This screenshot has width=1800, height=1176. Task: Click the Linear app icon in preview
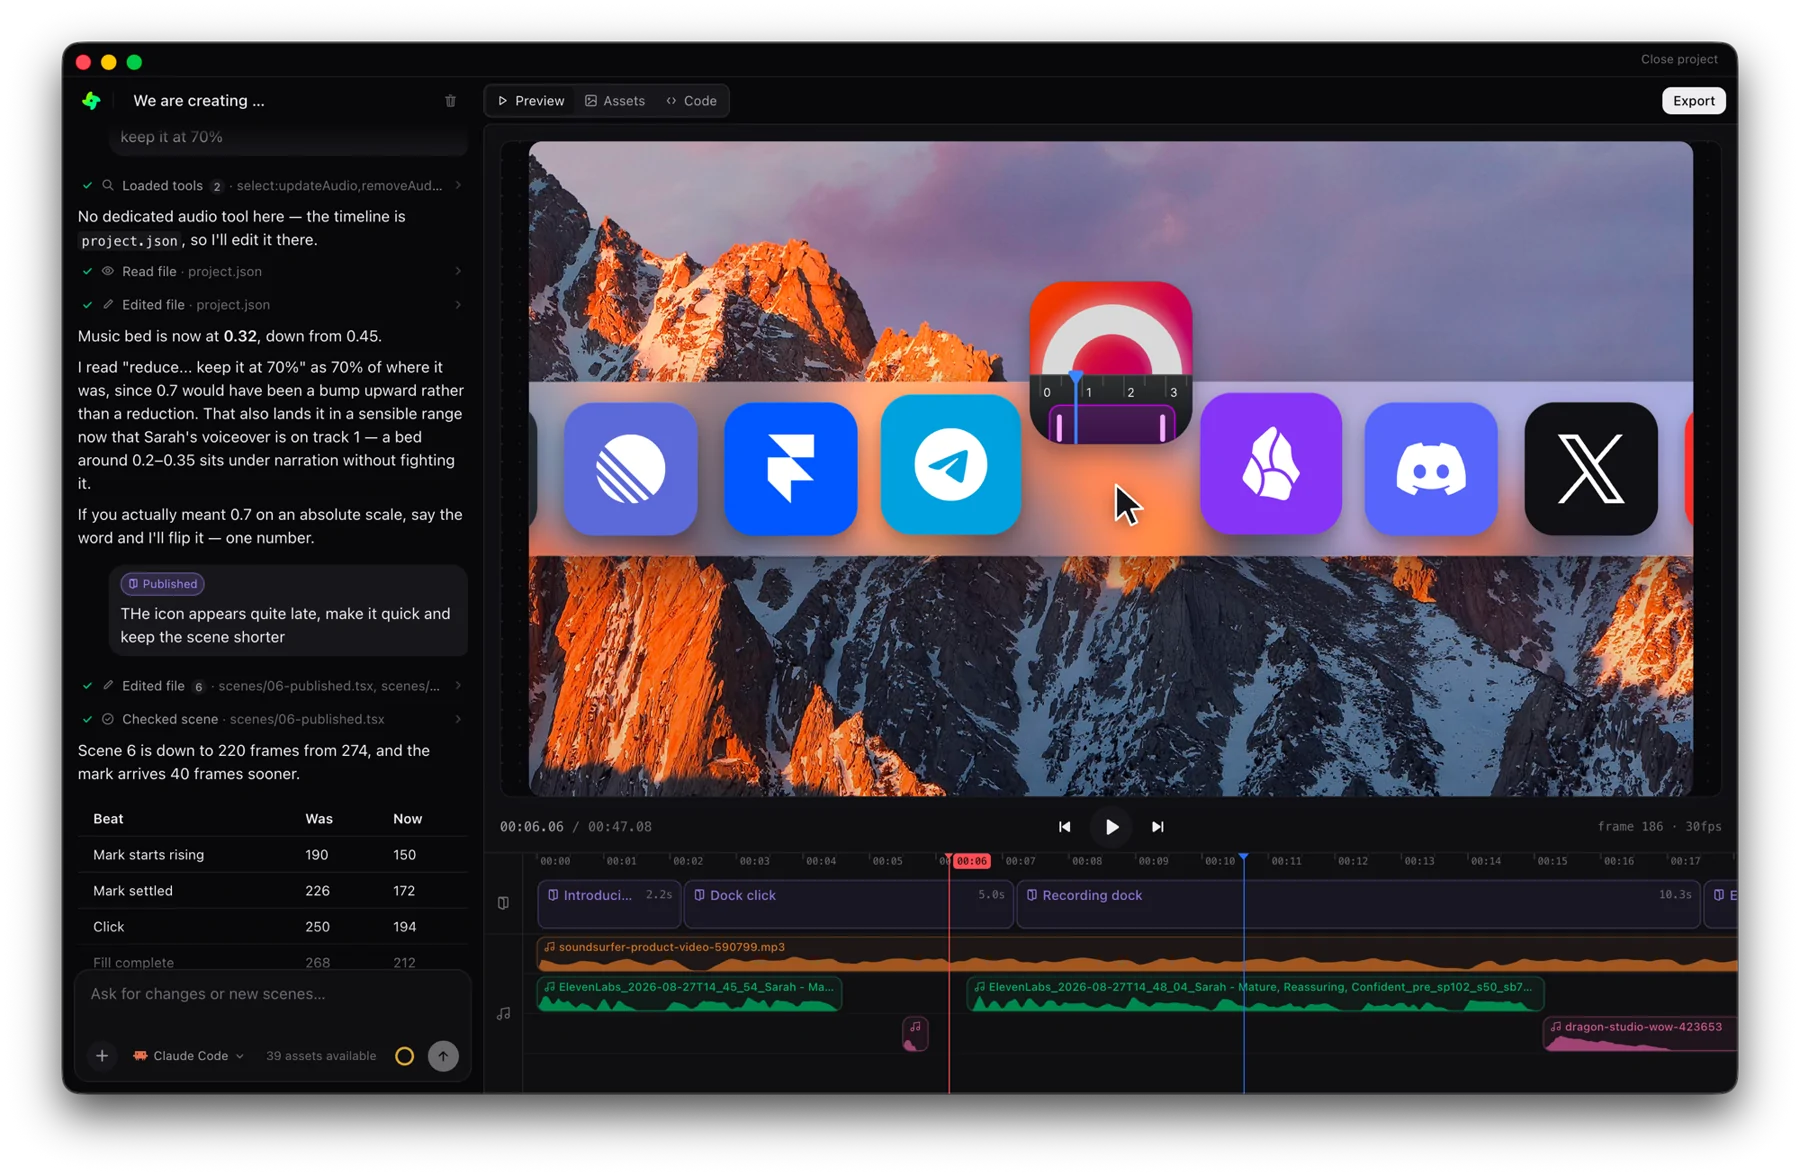coord(630,469)
